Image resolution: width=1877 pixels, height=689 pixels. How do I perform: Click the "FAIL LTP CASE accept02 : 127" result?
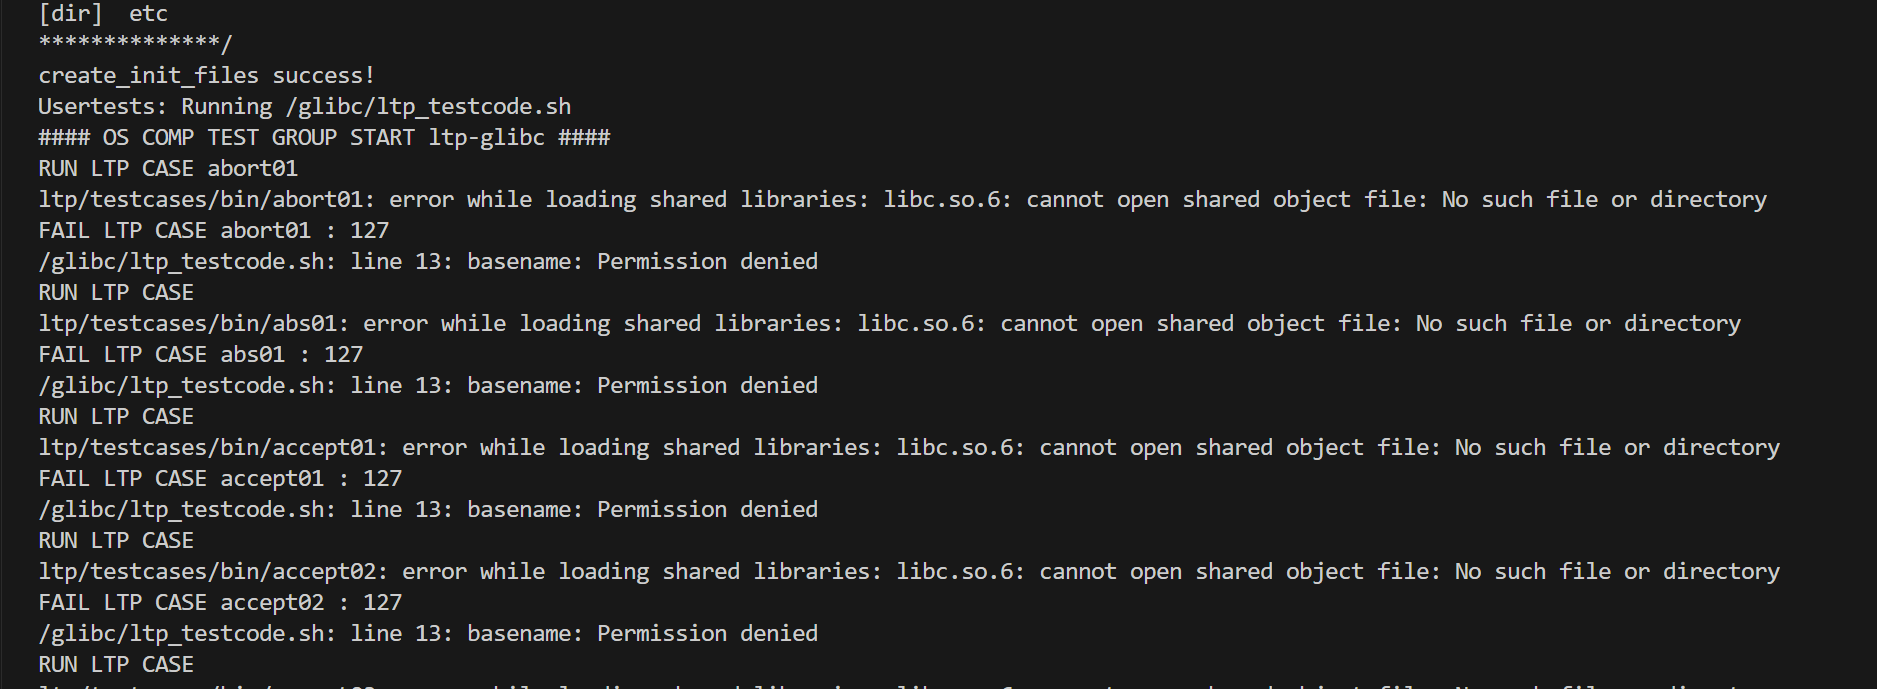pyautogui.click(x=220, y=603)
